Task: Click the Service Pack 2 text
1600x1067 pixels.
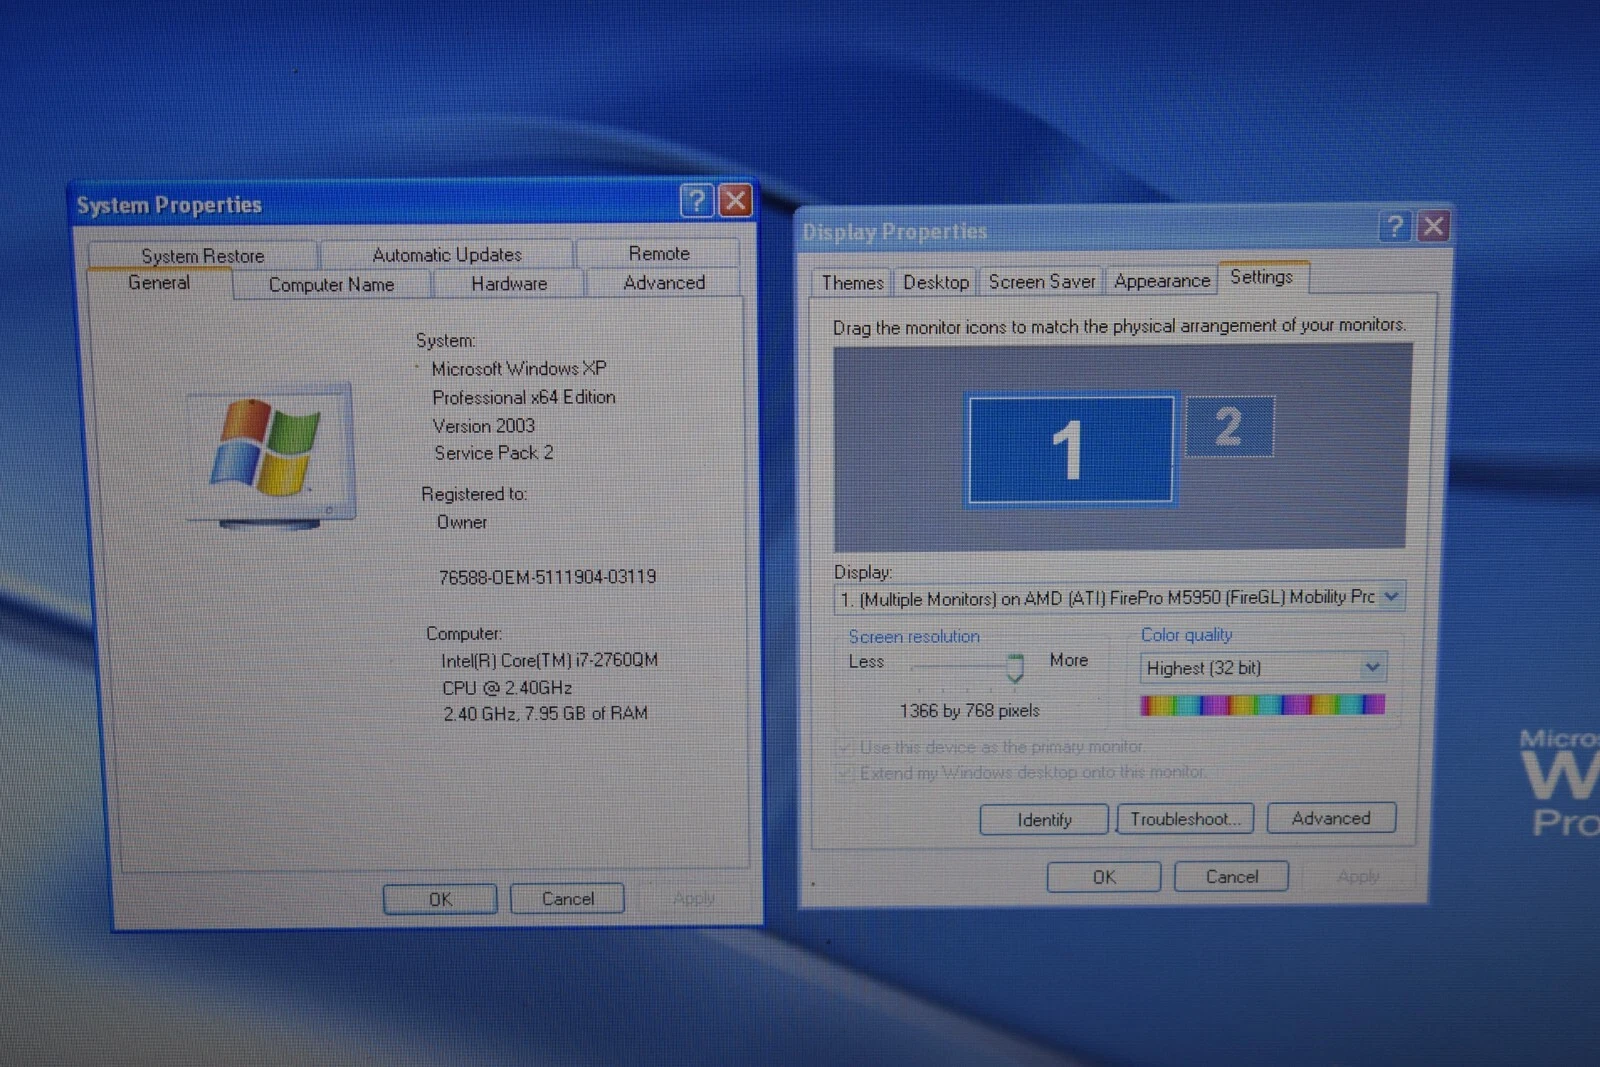Action: pyautogui.click(x=494, y=453)
